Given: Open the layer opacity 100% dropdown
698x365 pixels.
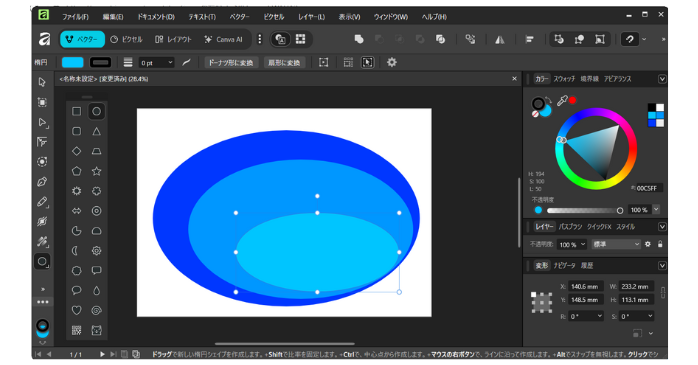Looking at the screenshot, I should [583, 244].
